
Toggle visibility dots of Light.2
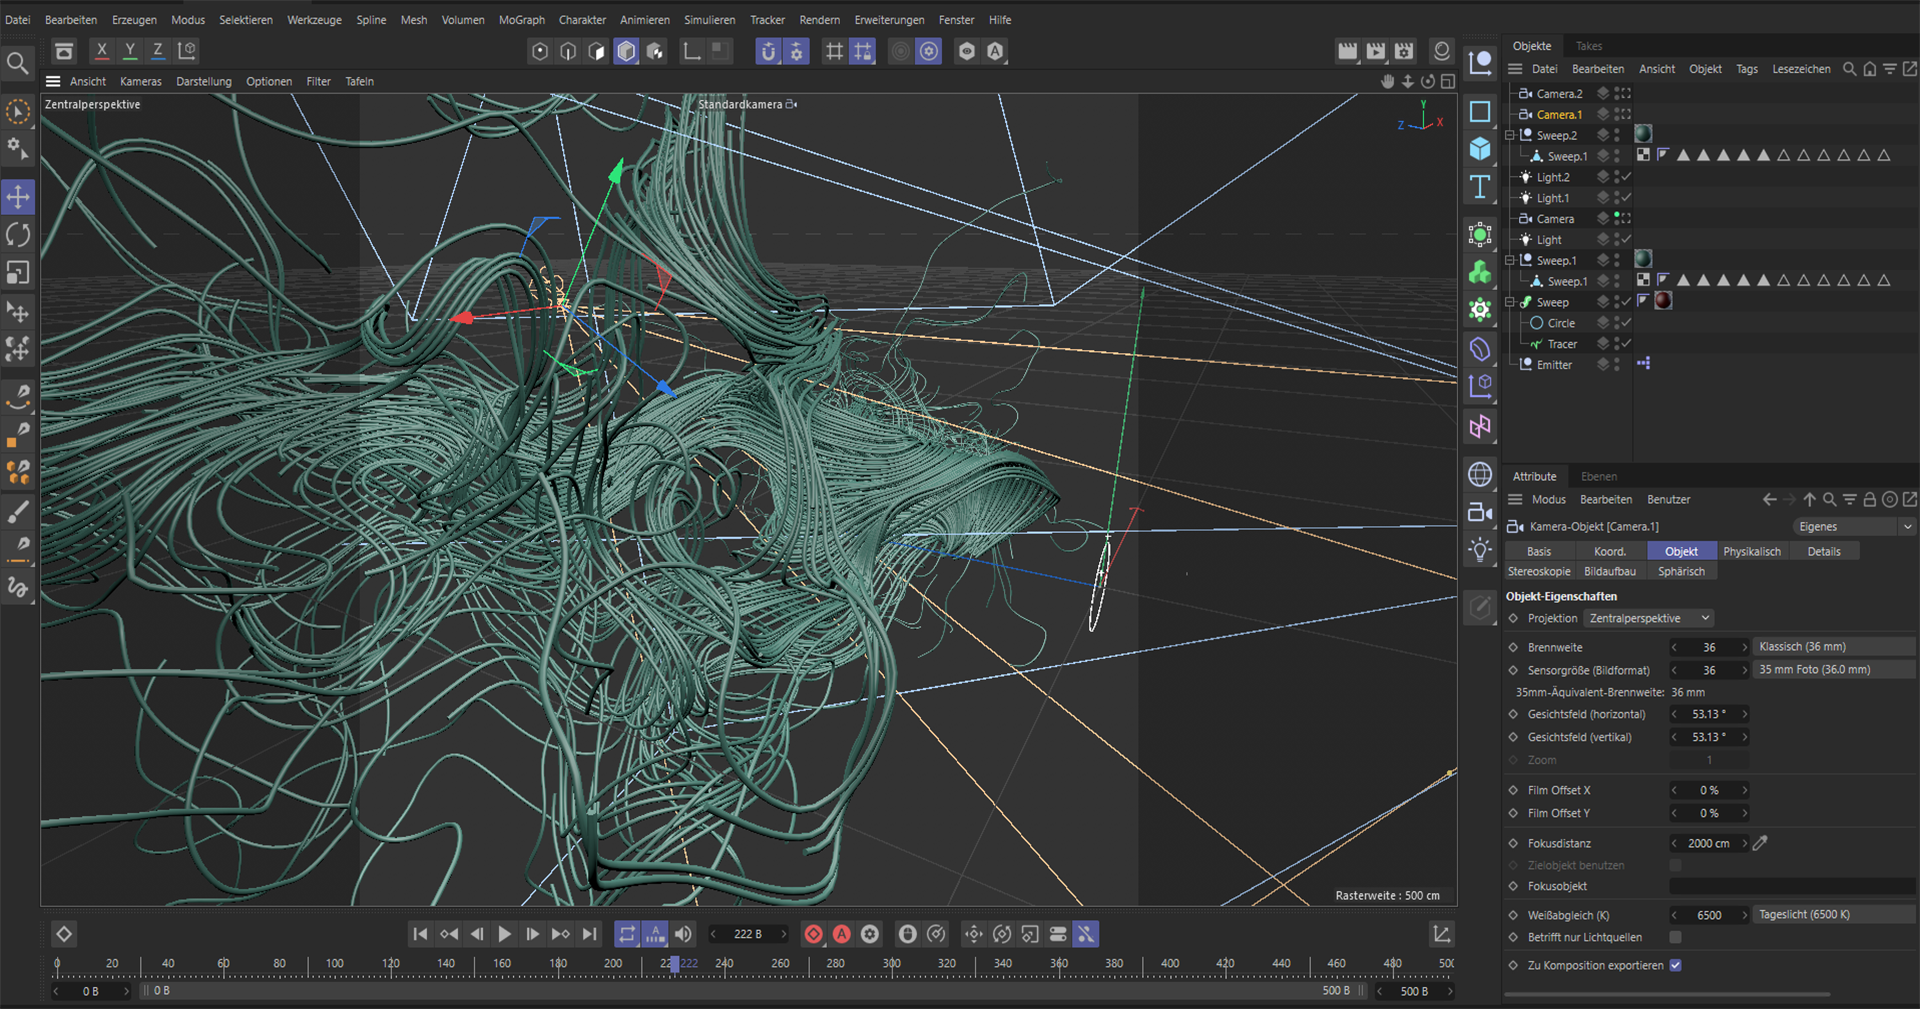[1617, 177]
